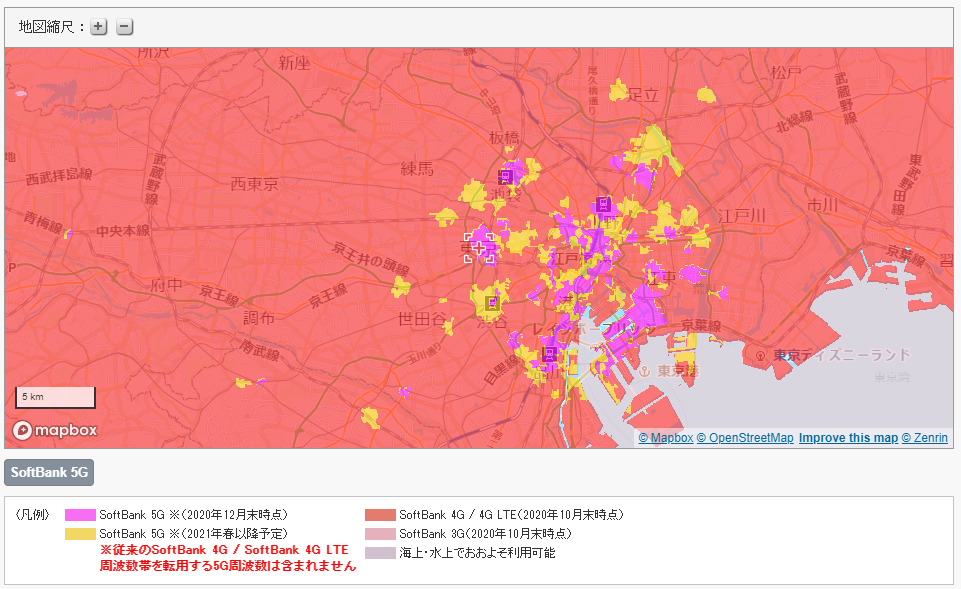Click the 市川 map label
The height and width of the screenshot is (589, 961).
(x=822, y=205)
